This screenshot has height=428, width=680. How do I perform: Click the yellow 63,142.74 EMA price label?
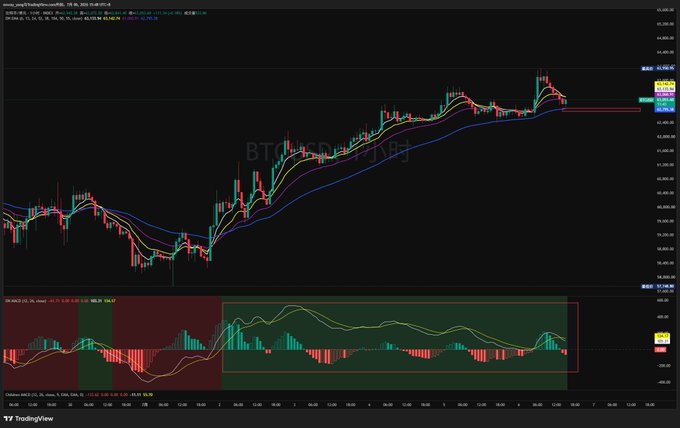(x=665, y=84)
